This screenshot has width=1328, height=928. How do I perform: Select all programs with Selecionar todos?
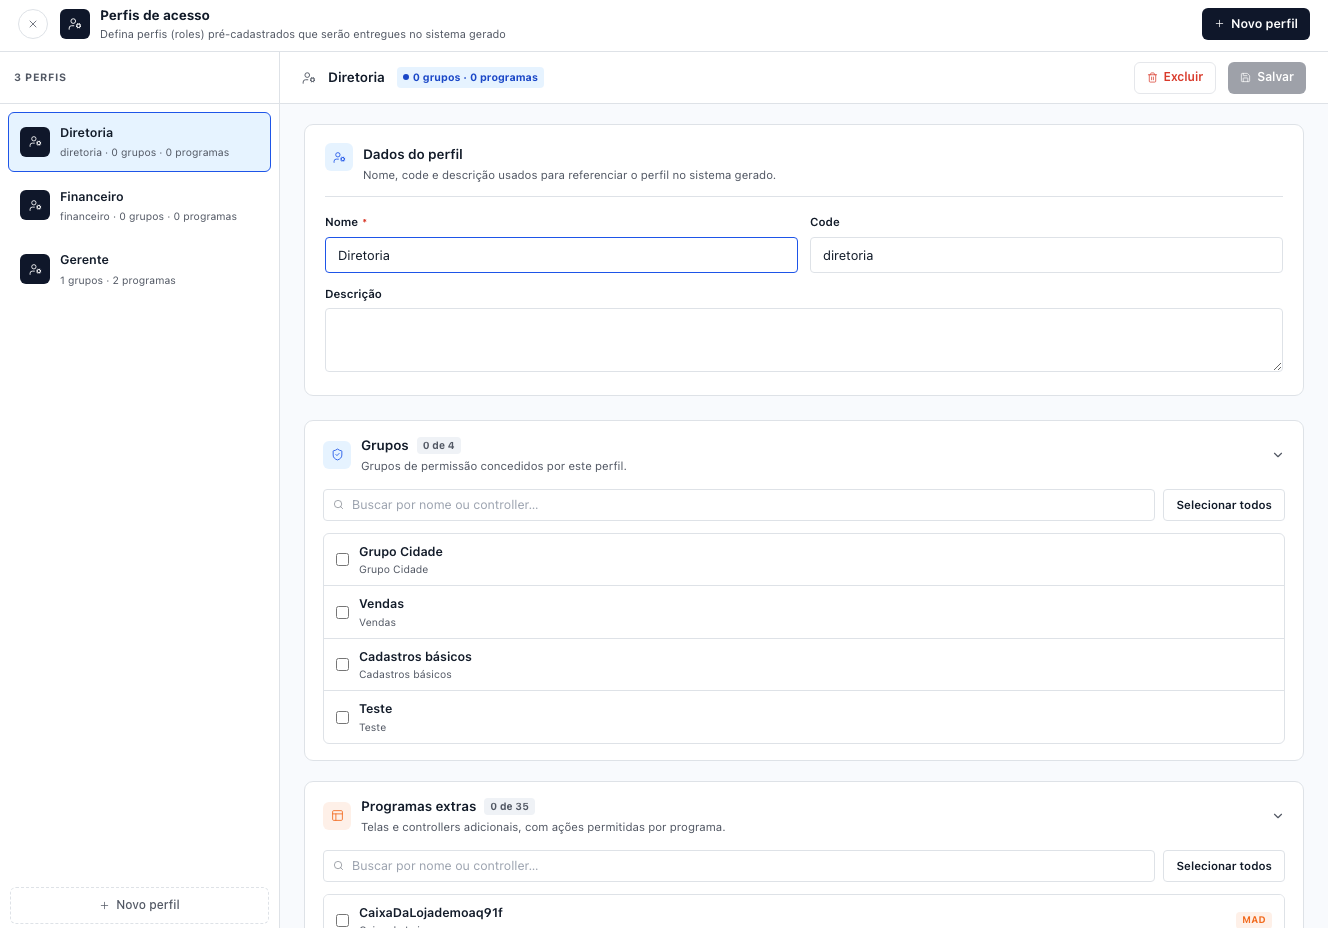1224,866
